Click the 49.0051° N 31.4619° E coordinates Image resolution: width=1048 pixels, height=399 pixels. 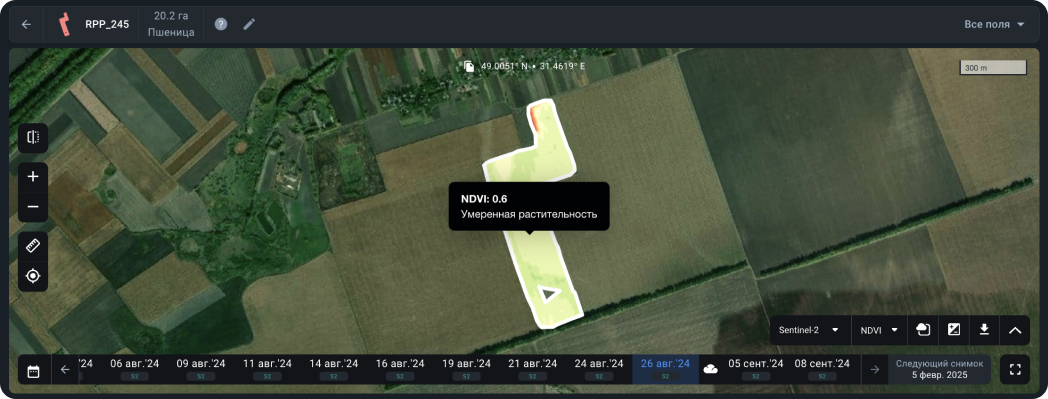pyautogui.click(x=533, y=66)
